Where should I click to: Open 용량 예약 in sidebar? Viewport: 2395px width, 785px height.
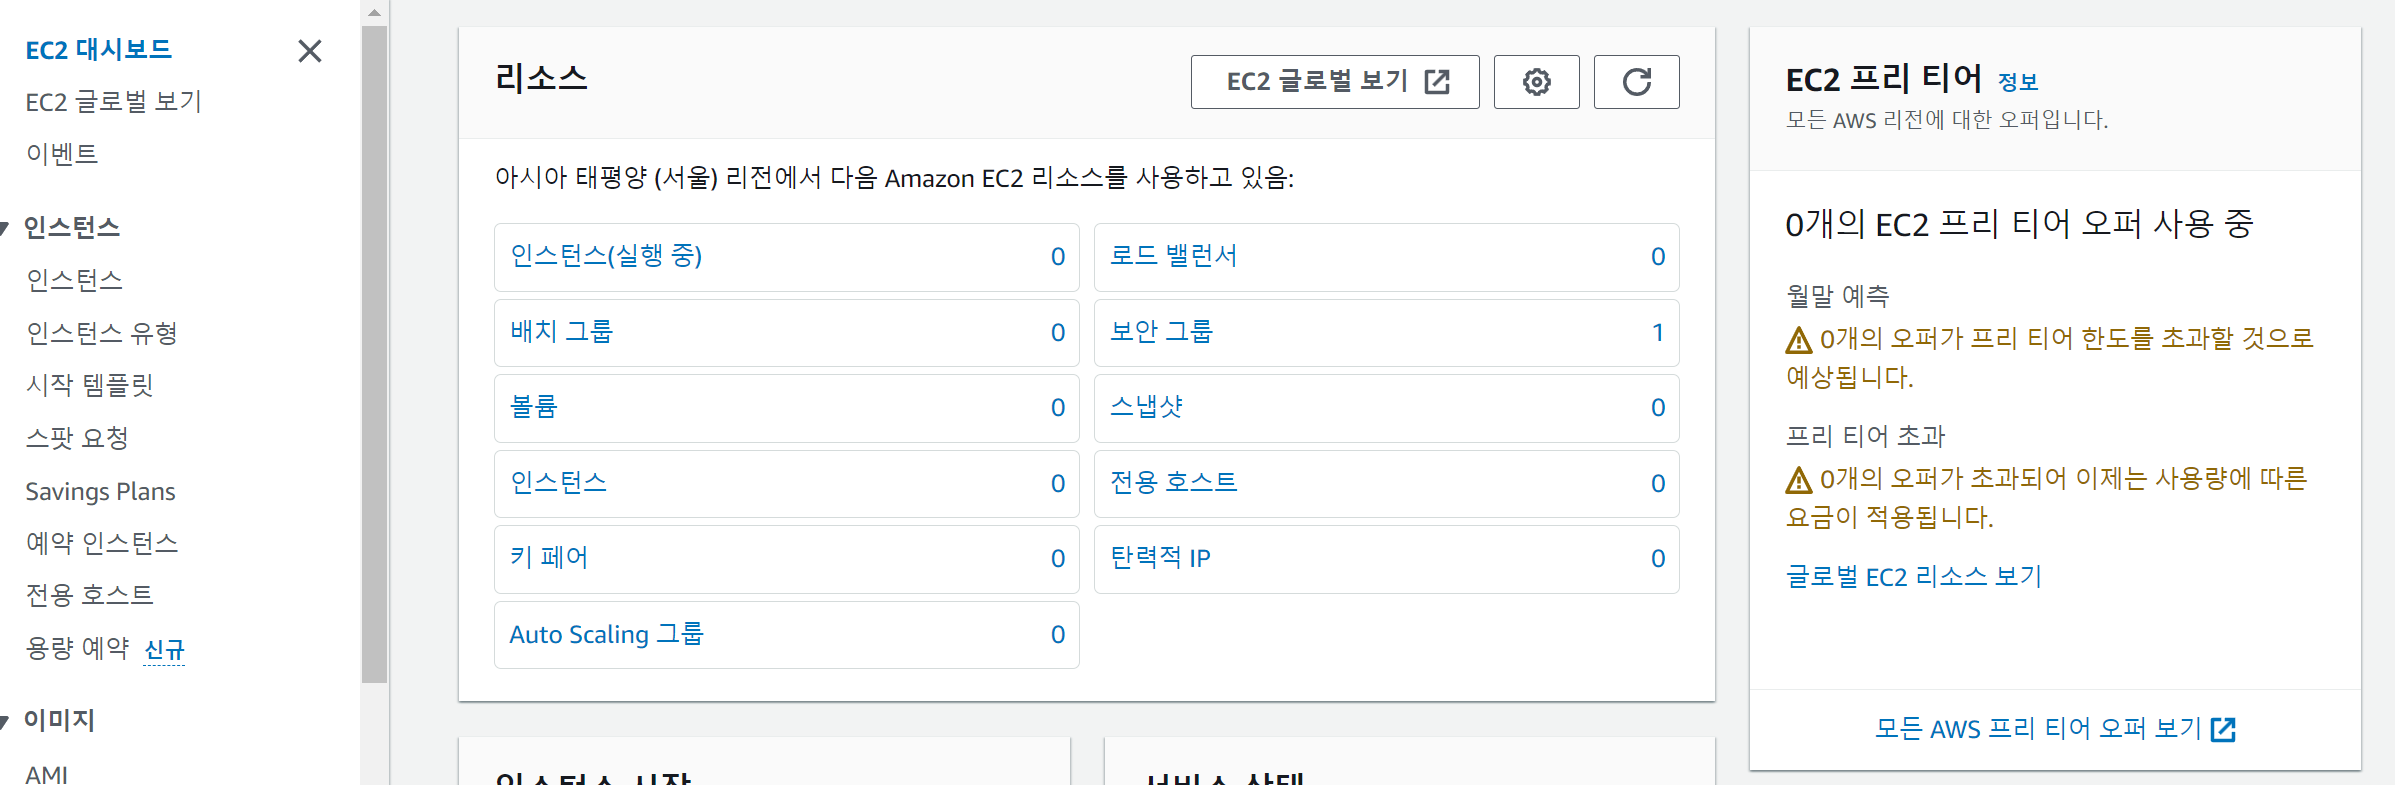pyautogui.click(x=77, y=648)
